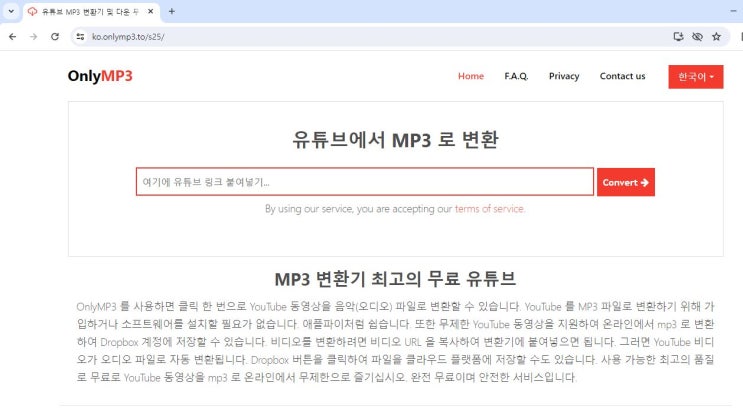Click the OnlyMP3 logo
This screenshot has height=408, width=743.
click(x=100, y=76)
